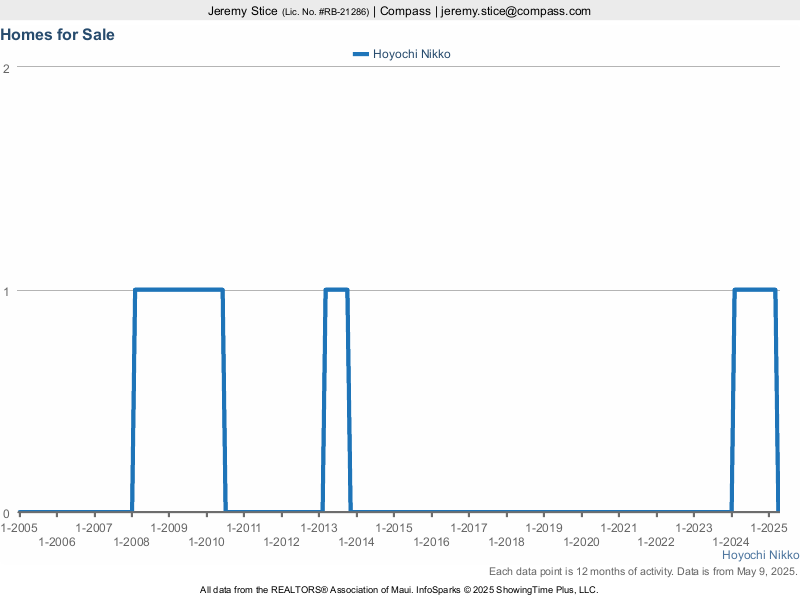Viewport: 800px width, 600px height.
Task: Click the x-axis label 1-2019
Action: tap(544, 528)
